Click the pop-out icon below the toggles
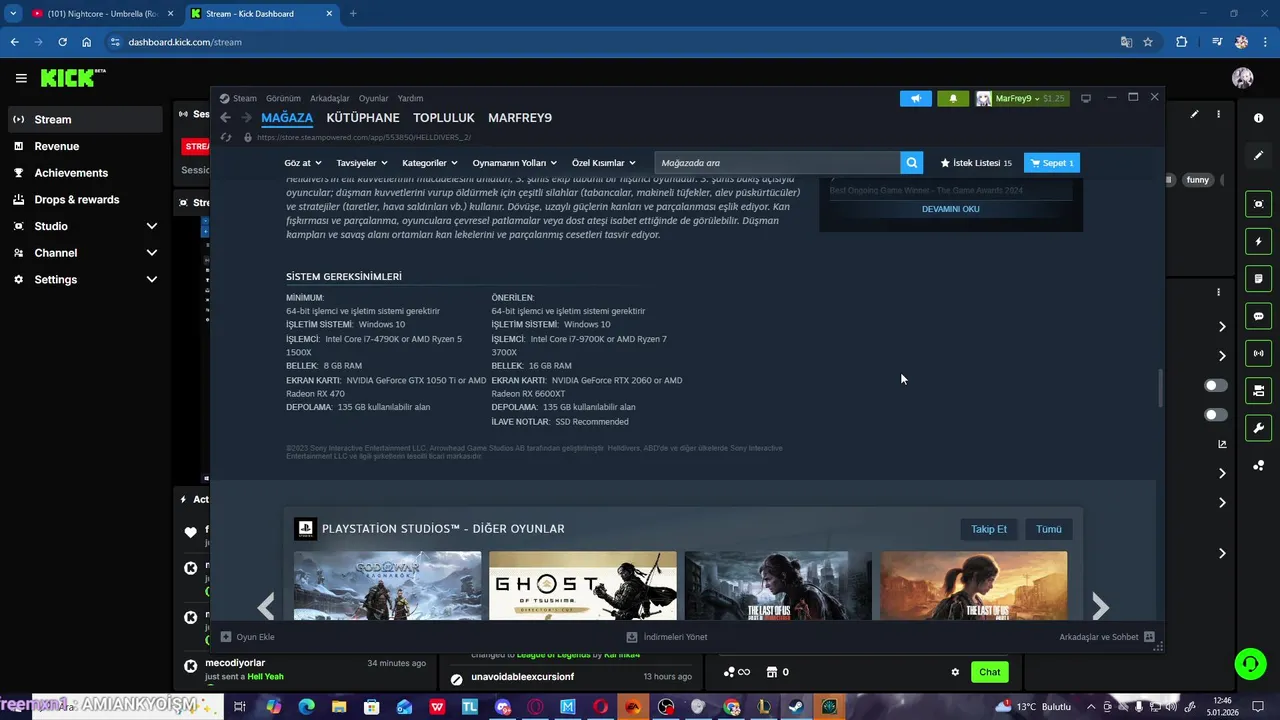Image resolution: width=1280 pixels, height=720 pixels. pyautogui.click(x=1222, y=444)
